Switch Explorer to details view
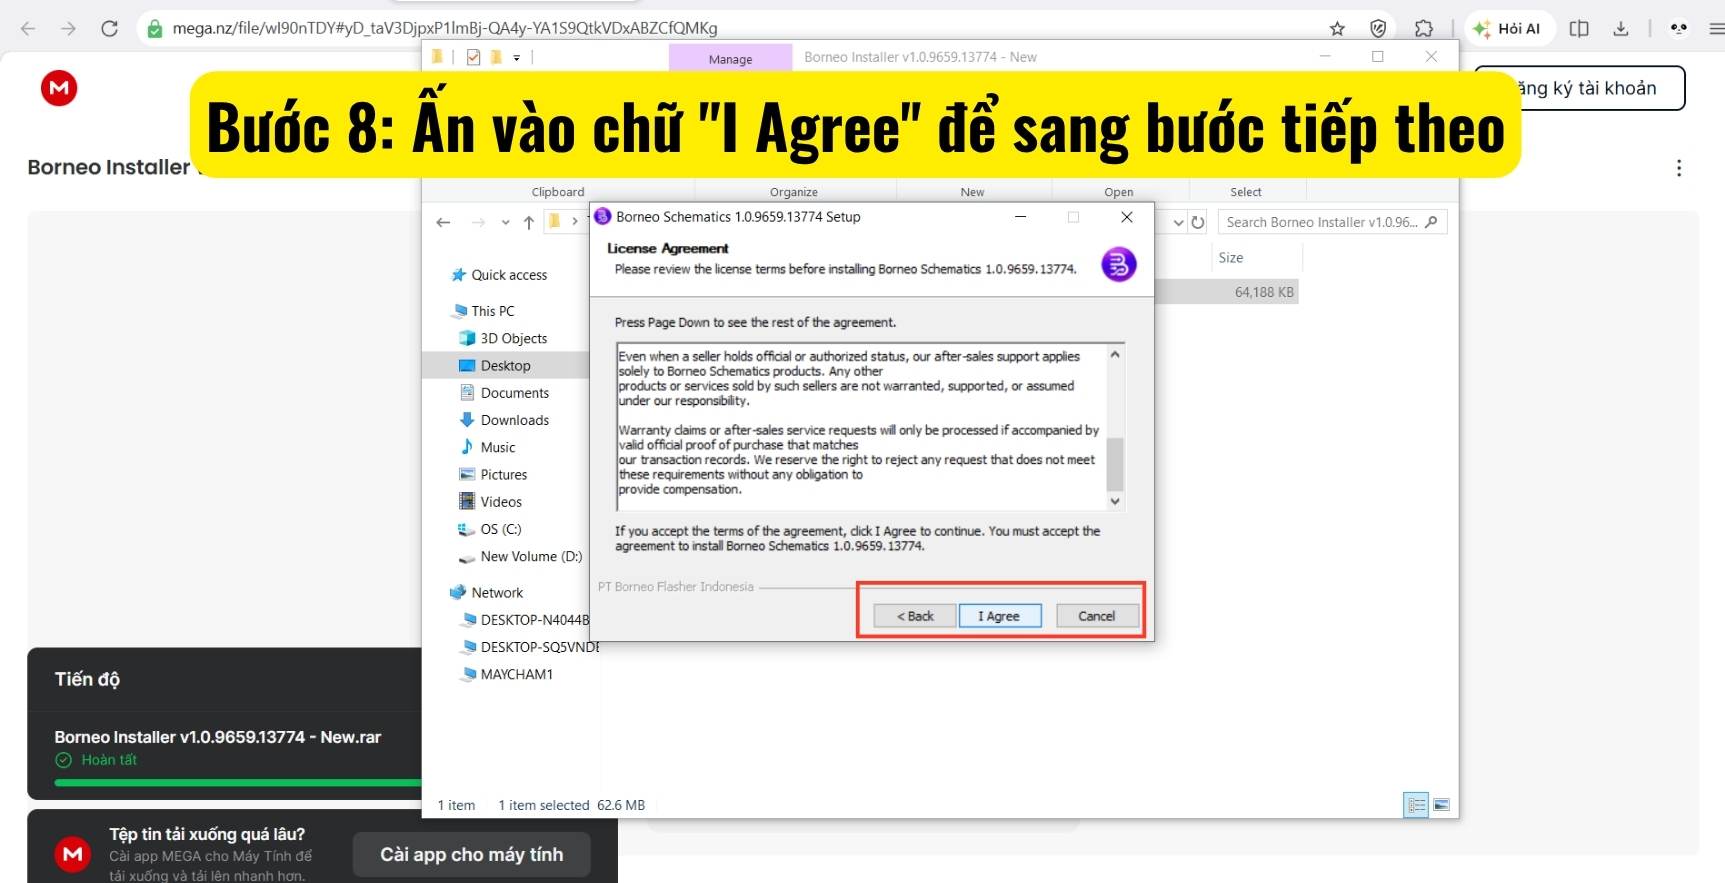The image size is (1725, 883). (1416, 805)
